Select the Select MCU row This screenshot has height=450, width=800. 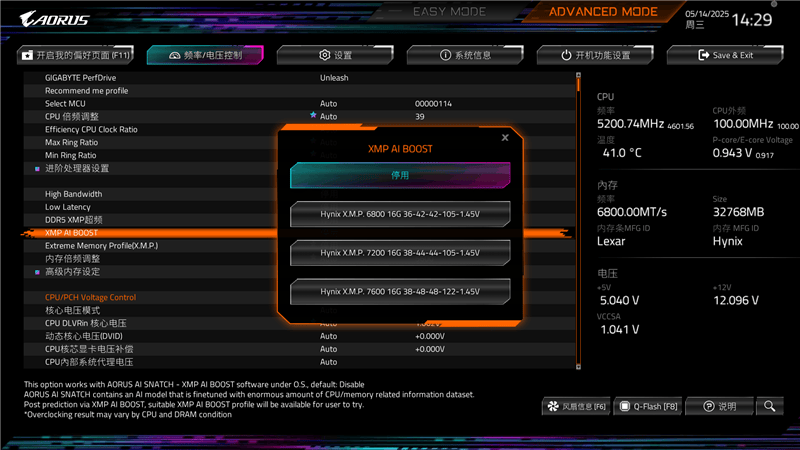click(x=299, y=104)
